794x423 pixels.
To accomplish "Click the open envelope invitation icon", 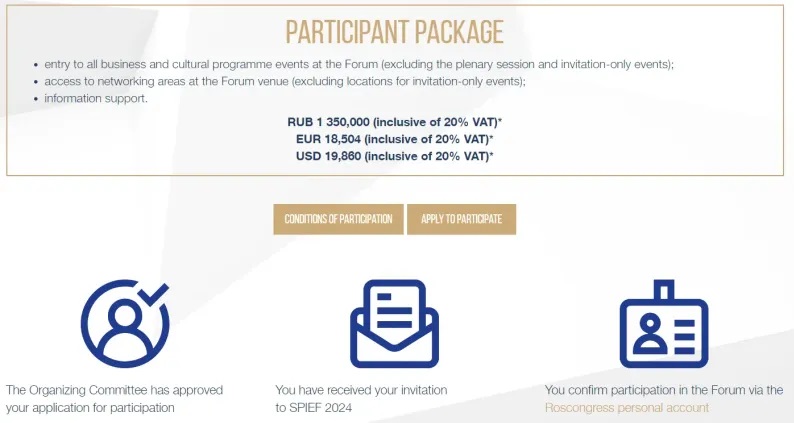I will 394,323.
